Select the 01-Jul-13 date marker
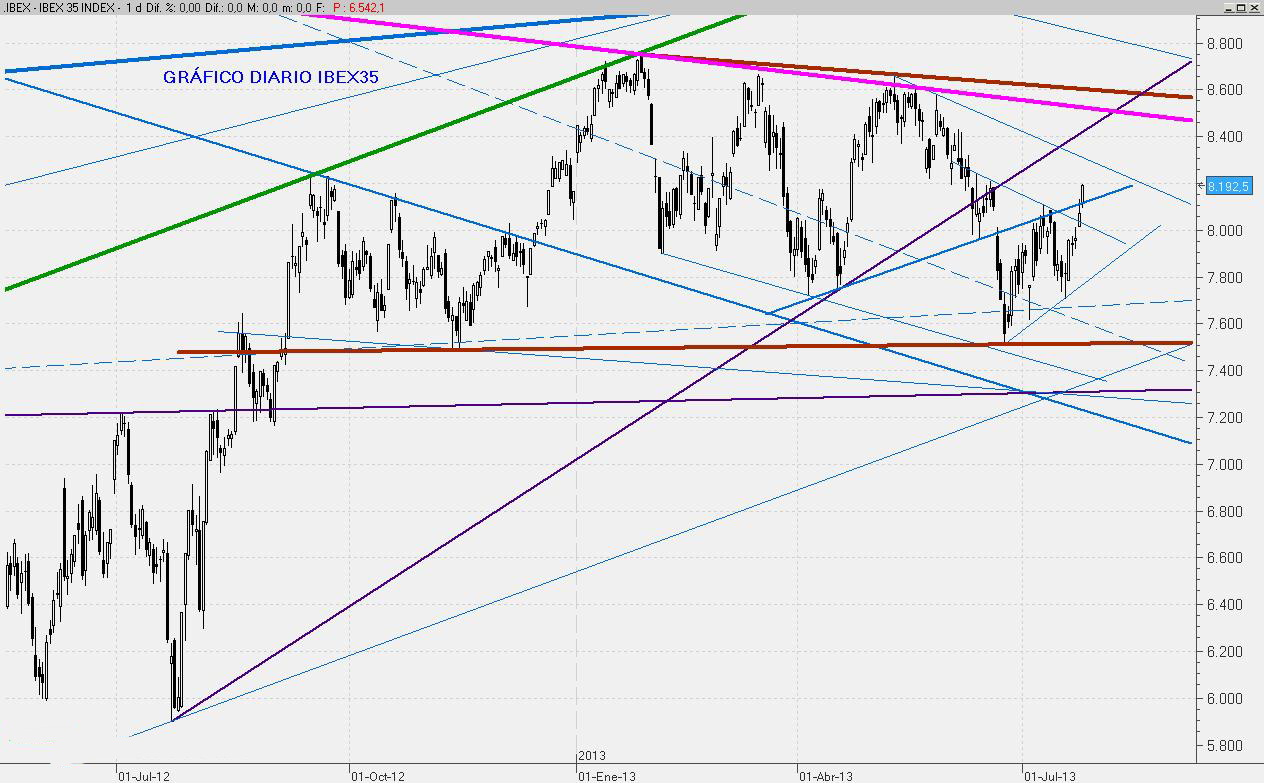This screenshot has width=1264, height=783. tap(1049, 775)
